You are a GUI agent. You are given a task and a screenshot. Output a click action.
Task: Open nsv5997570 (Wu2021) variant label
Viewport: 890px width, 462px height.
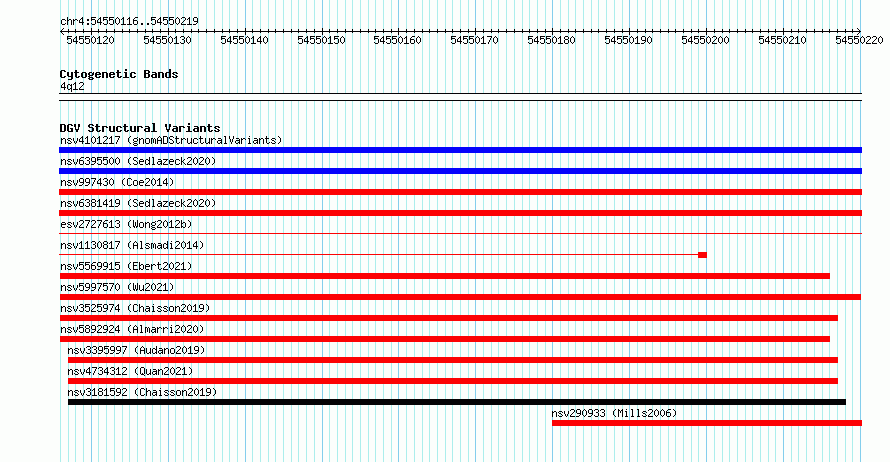tap(117, 287)
